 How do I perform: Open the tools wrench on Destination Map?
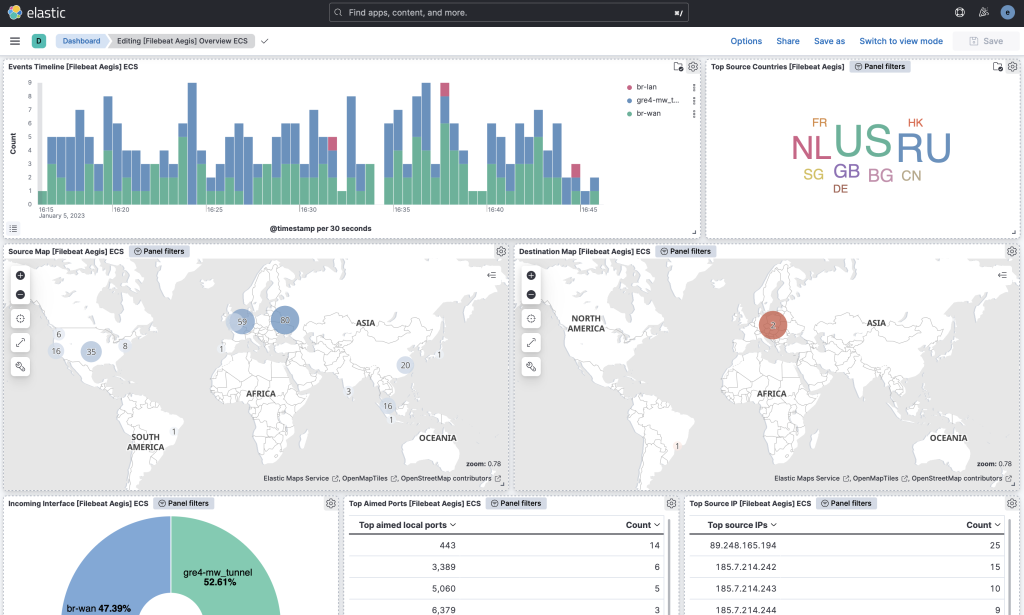click(x=531, y=366)
